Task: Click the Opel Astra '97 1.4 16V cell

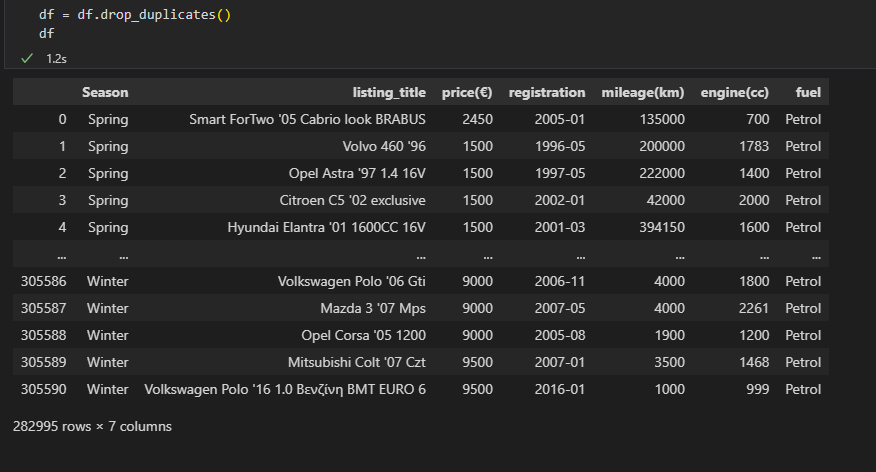Action: click(x=357, y=173)
